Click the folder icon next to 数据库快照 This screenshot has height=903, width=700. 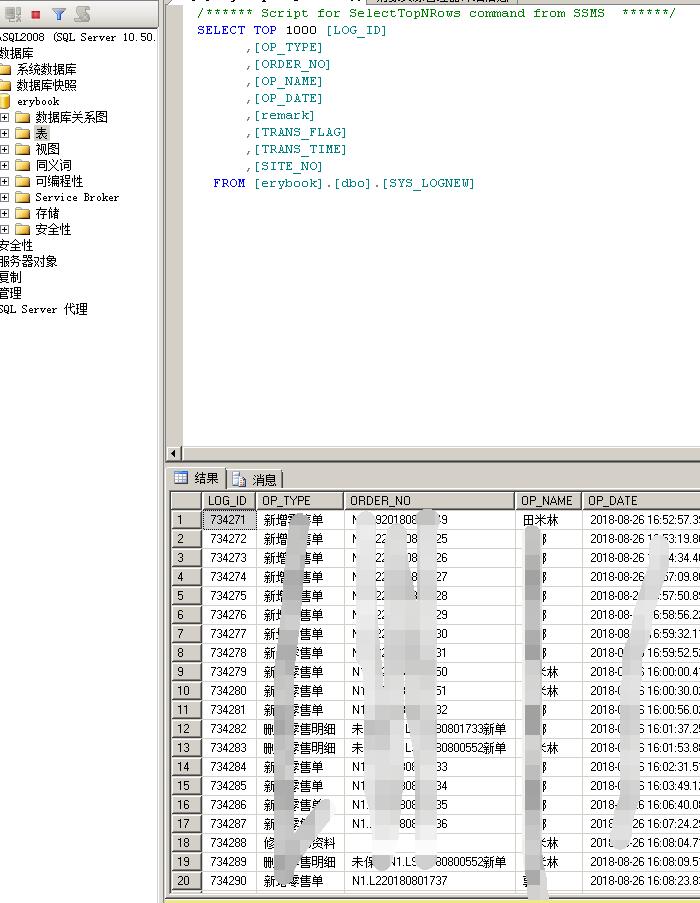[x=5, y=86]
